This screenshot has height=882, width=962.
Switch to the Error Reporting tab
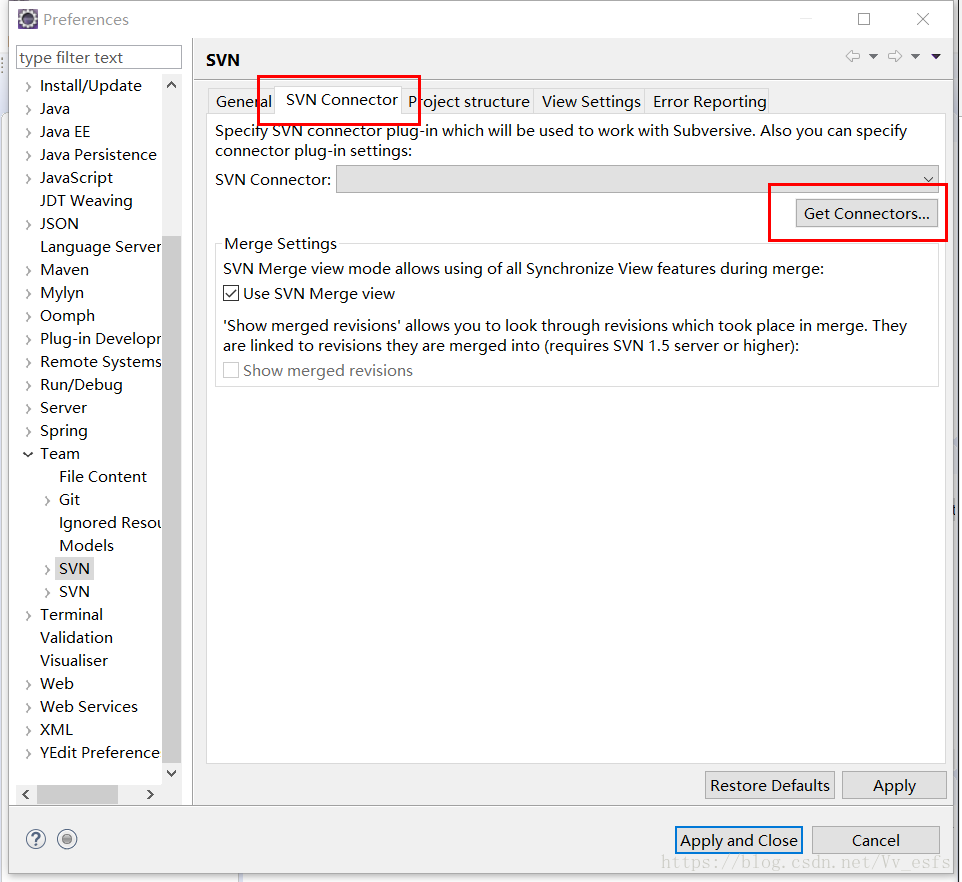point(709,101)
